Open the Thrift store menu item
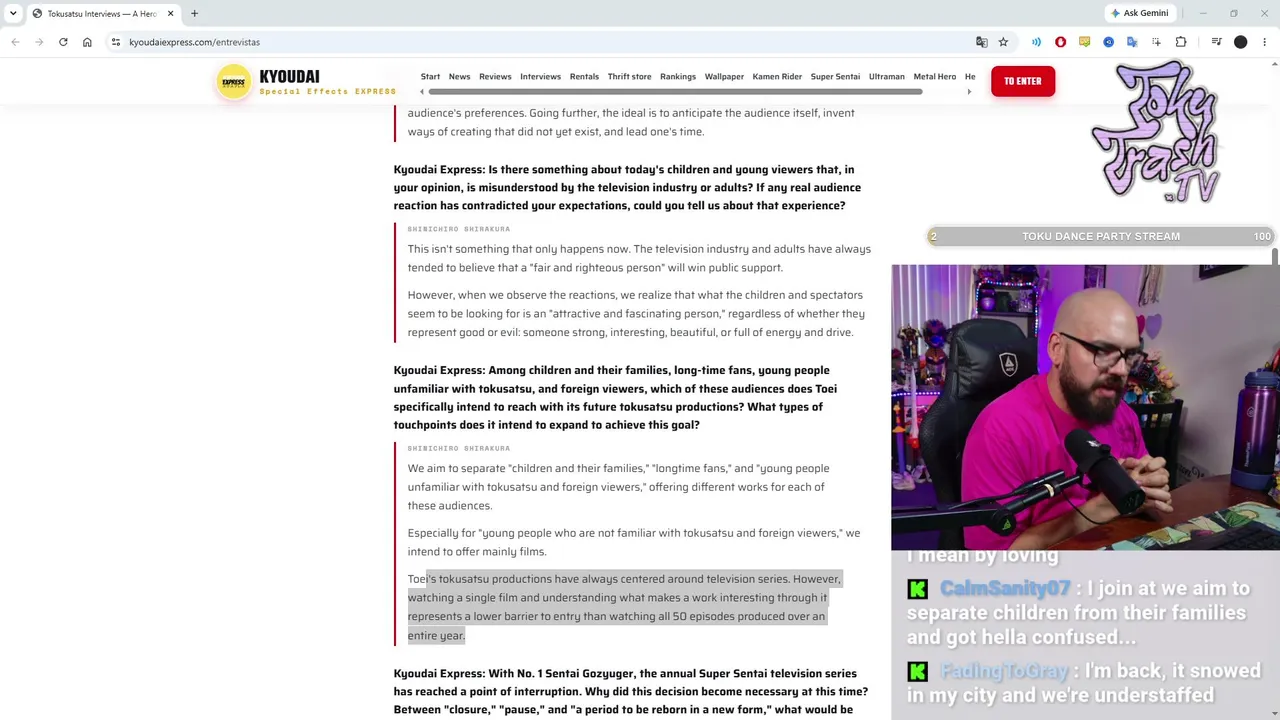Viewport: 1280px width, 720px height. [x=629, y=76]
